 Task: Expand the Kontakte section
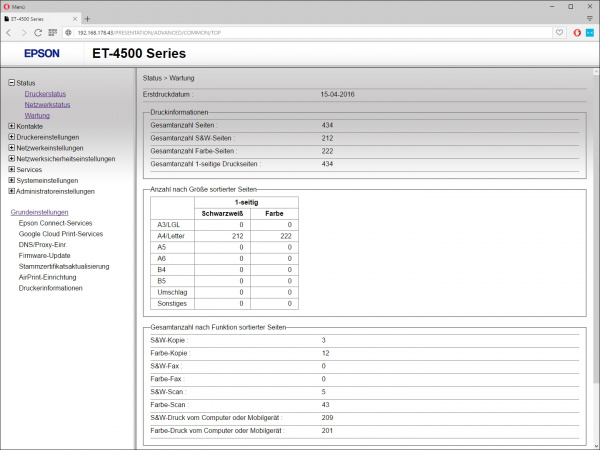click(x=11, y=126)
